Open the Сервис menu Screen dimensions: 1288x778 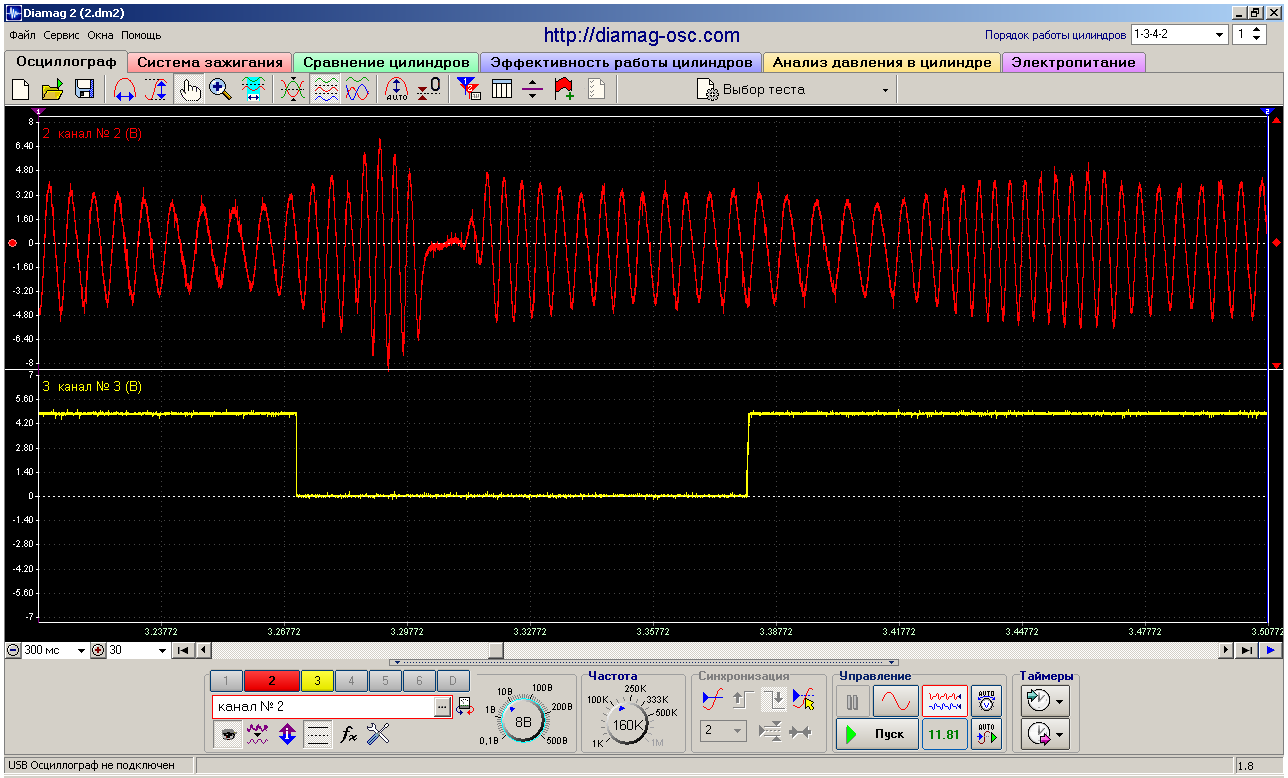coord(62,35)
